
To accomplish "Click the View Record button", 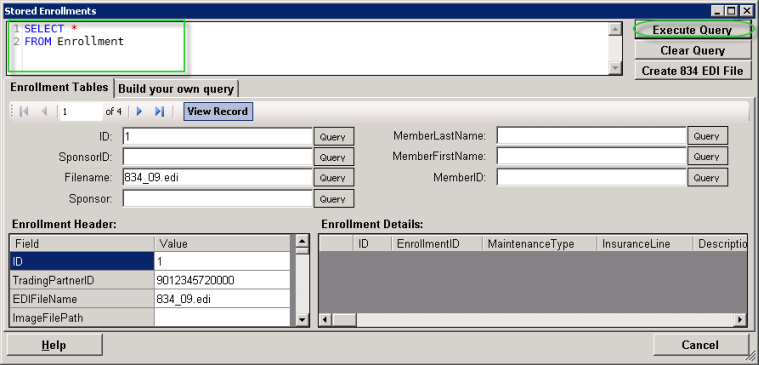I will tap(218, 111).
